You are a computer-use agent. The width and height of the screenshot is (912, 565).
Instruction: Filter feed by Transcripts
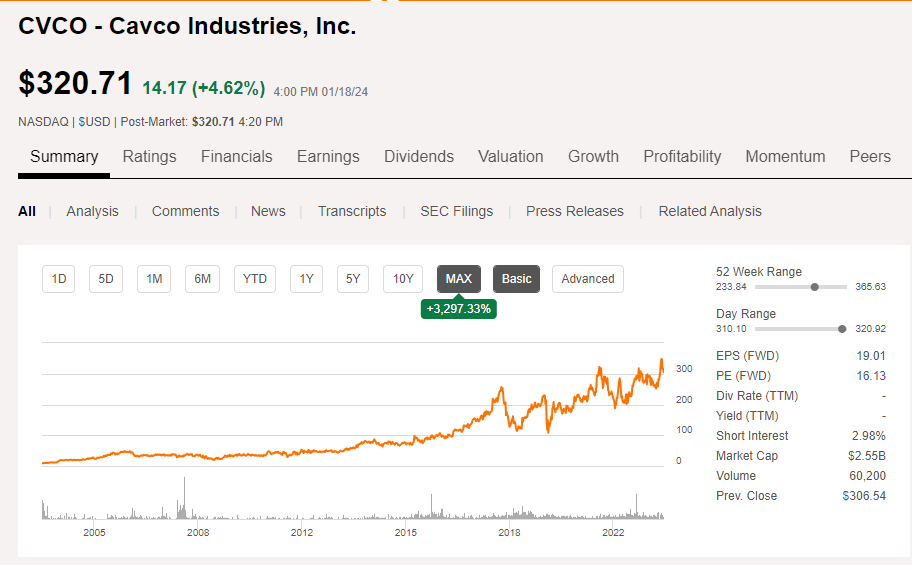point(352,211)
